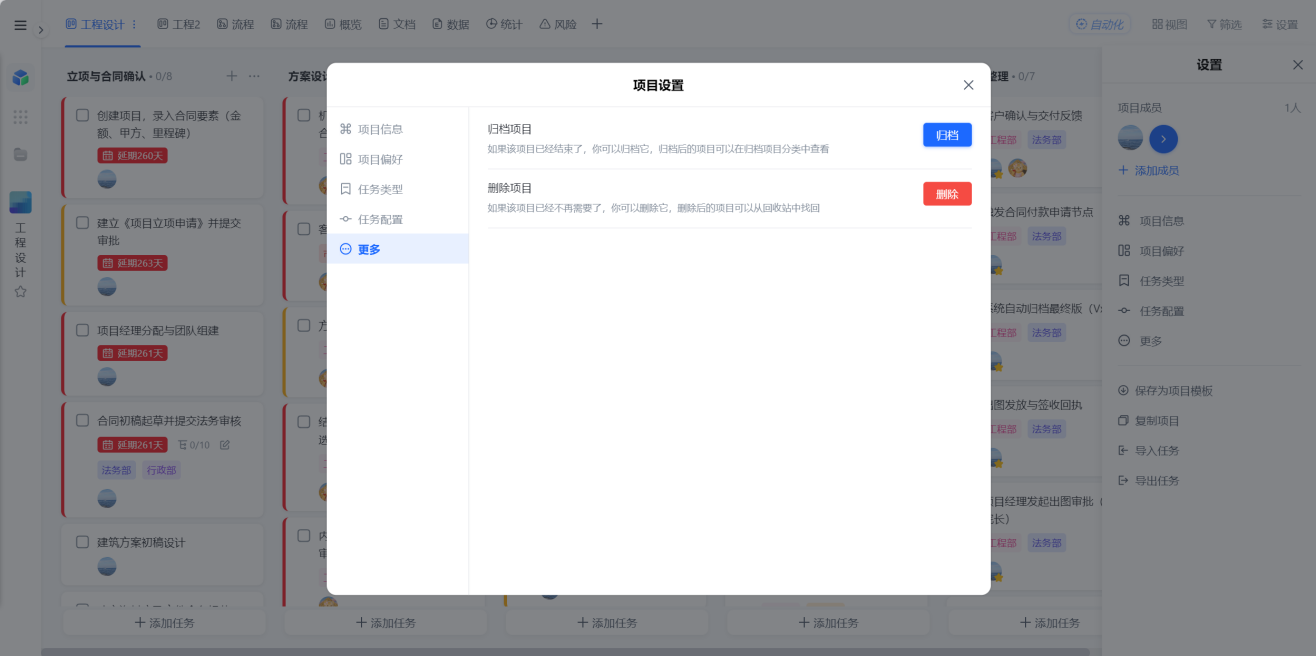Check the 项目经理分配与团队组建 task
Viewport: 1316px width, 656px height.
pyautogui.click(x=83, y=330)
